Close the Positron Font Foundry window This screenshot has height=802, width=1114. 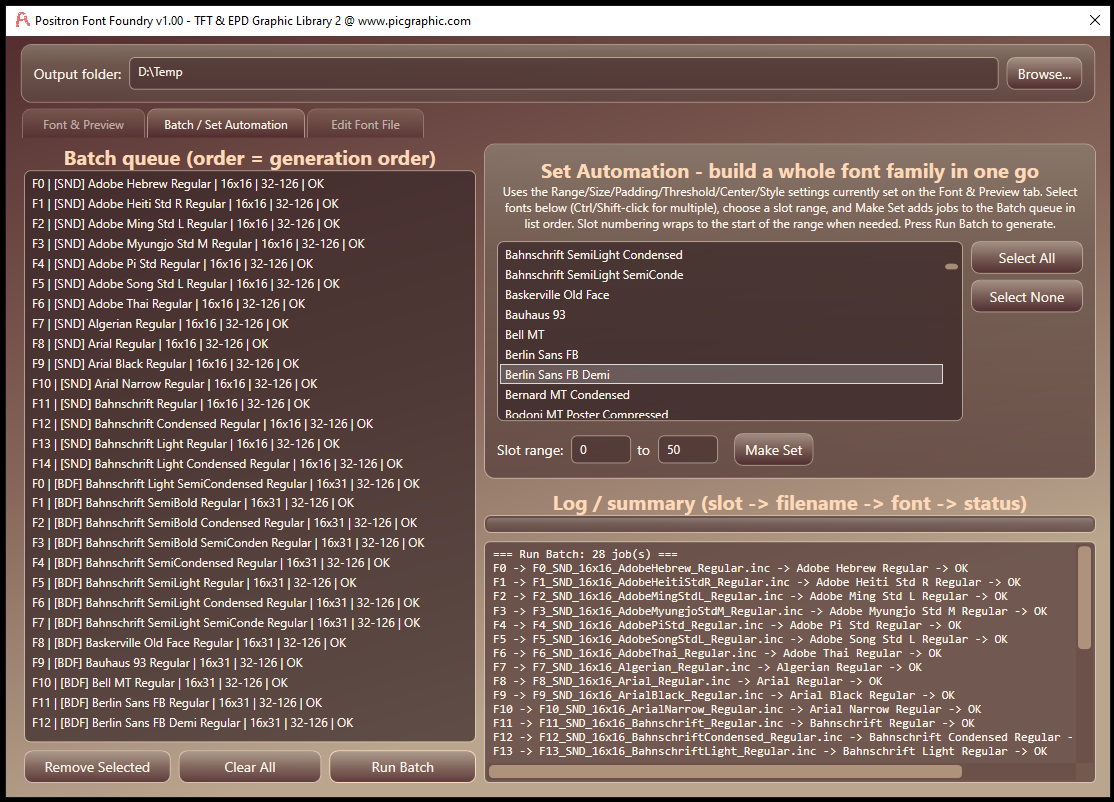(x=1095, y=21)
